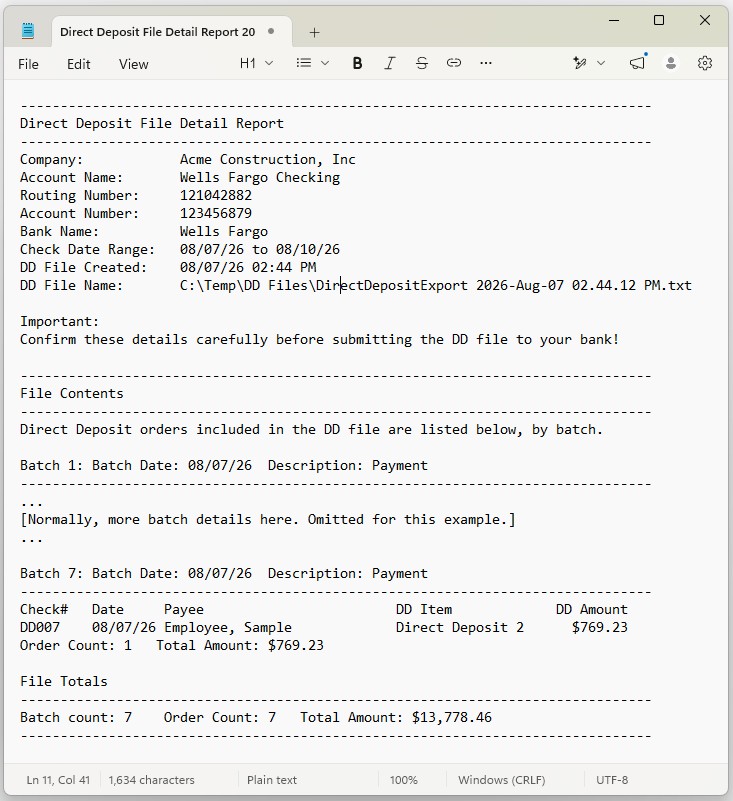733x801 pixels.
Task: Click the 'Payee' column header
Action: point(184,609)
